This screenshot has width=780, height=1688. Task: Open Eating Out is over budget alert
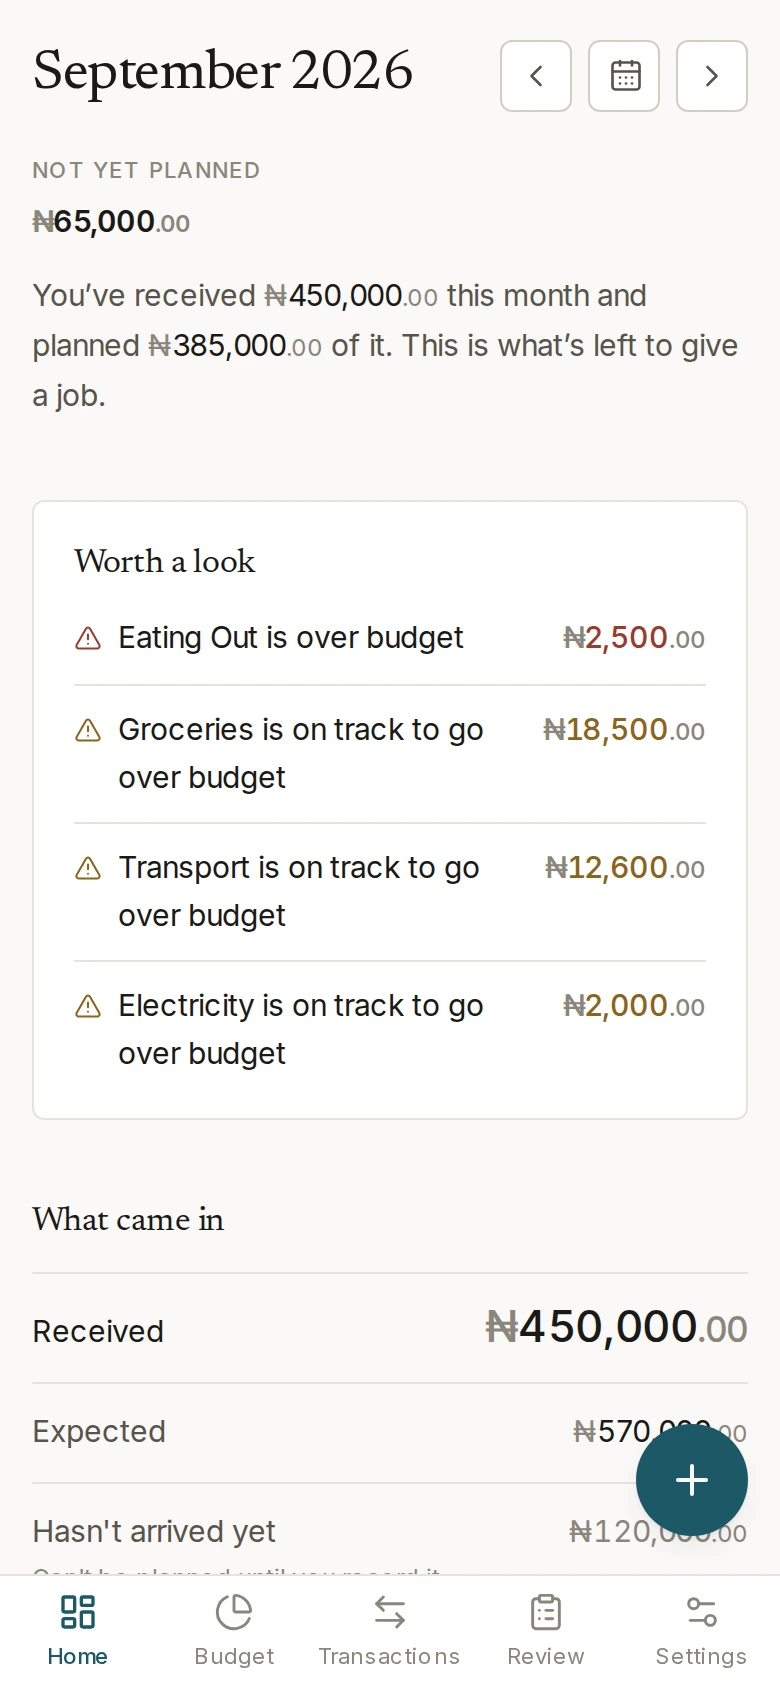pos(390,638)
